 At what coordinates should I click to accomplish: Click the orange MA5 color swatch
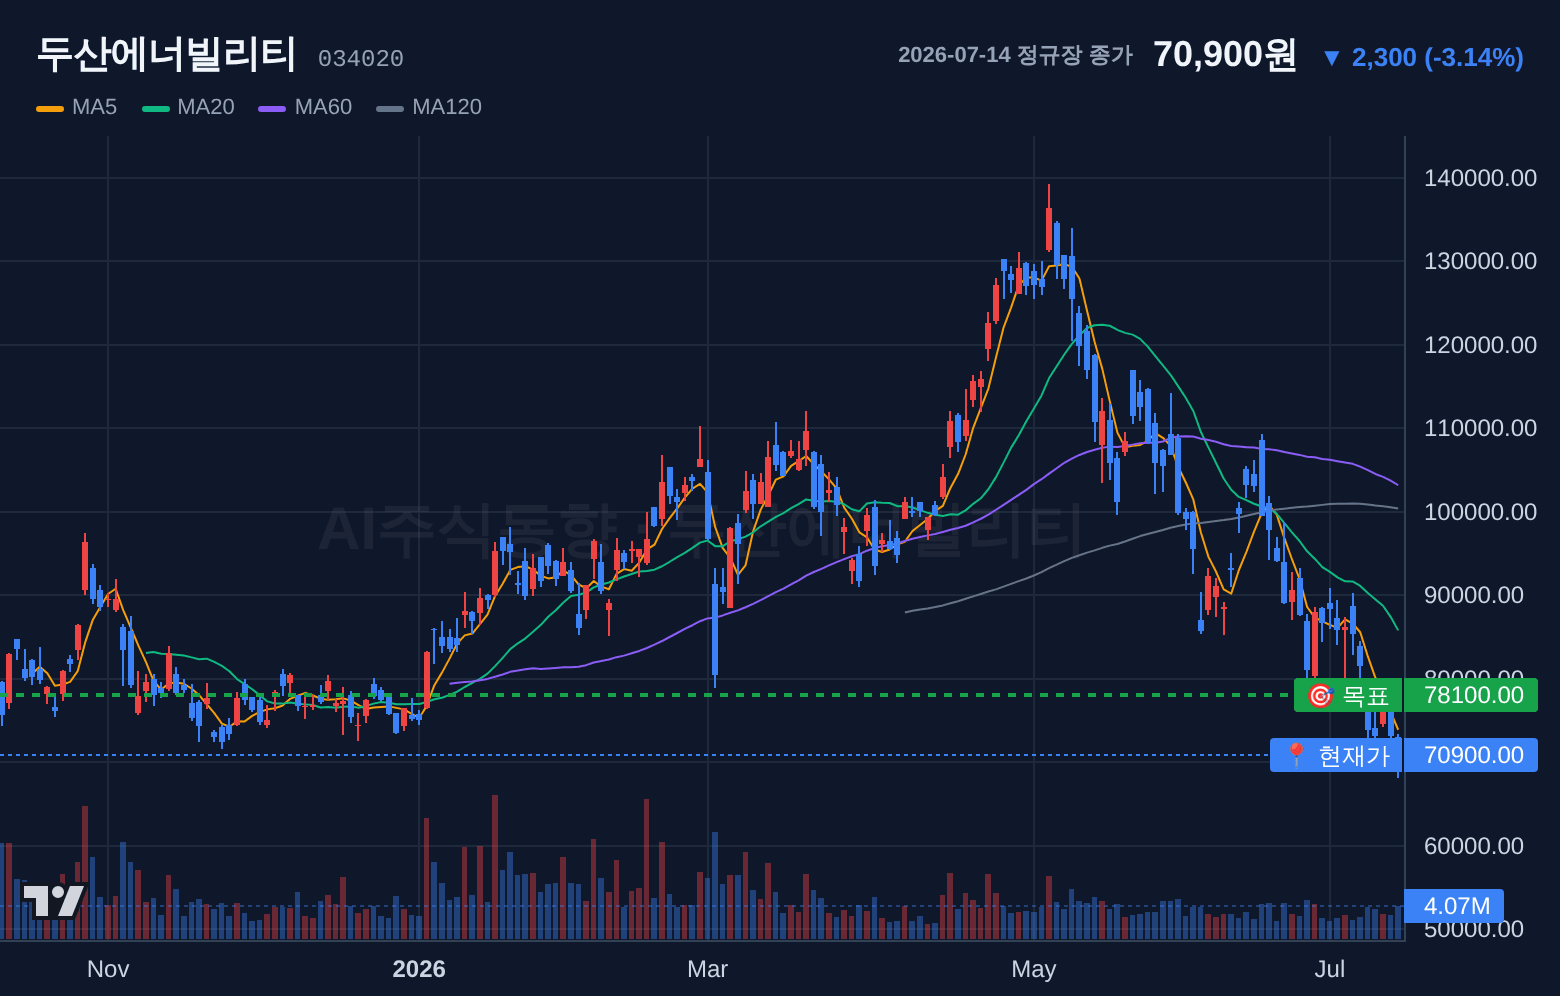pos(50,108)
